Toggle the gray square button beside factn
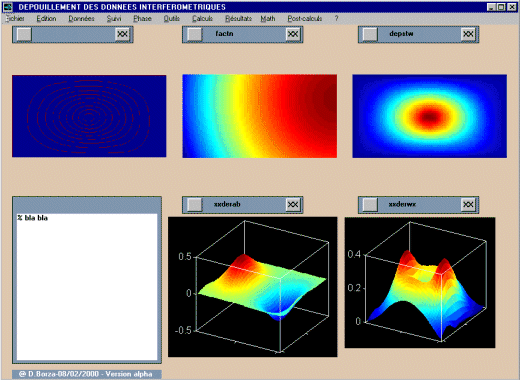This screenshot has width=520, height=380. coord(194,34)
